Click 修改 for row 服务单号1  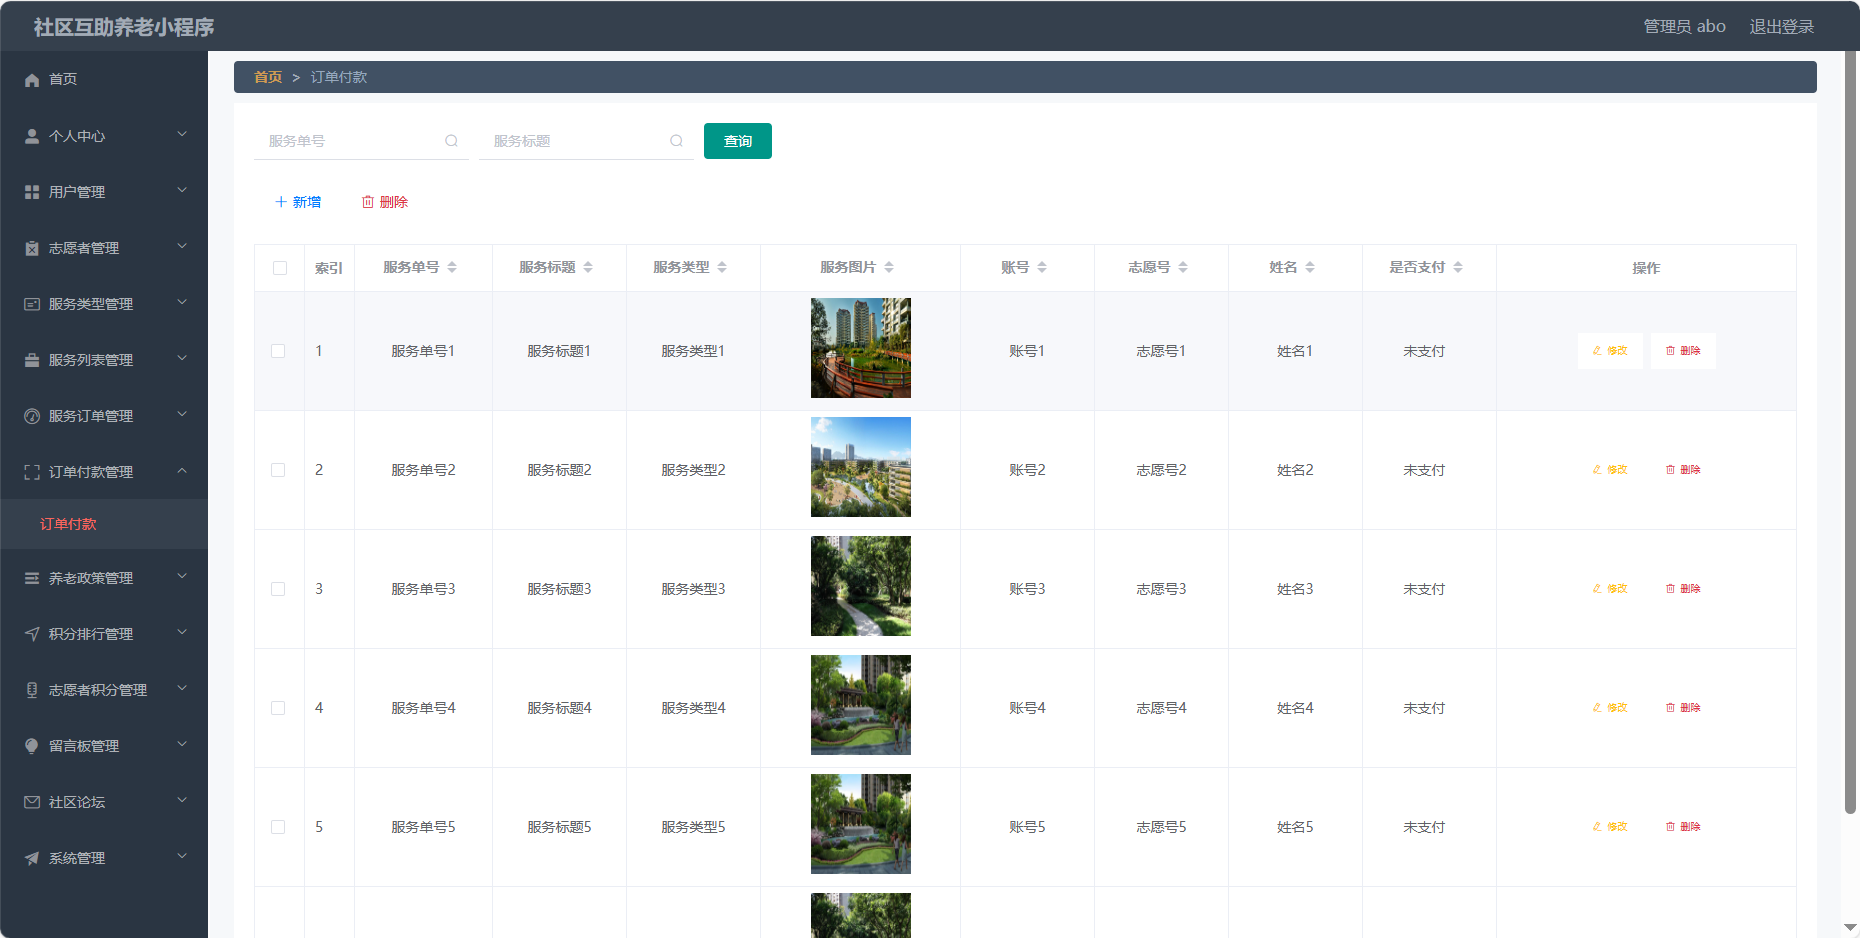(x=1610, y=351)
